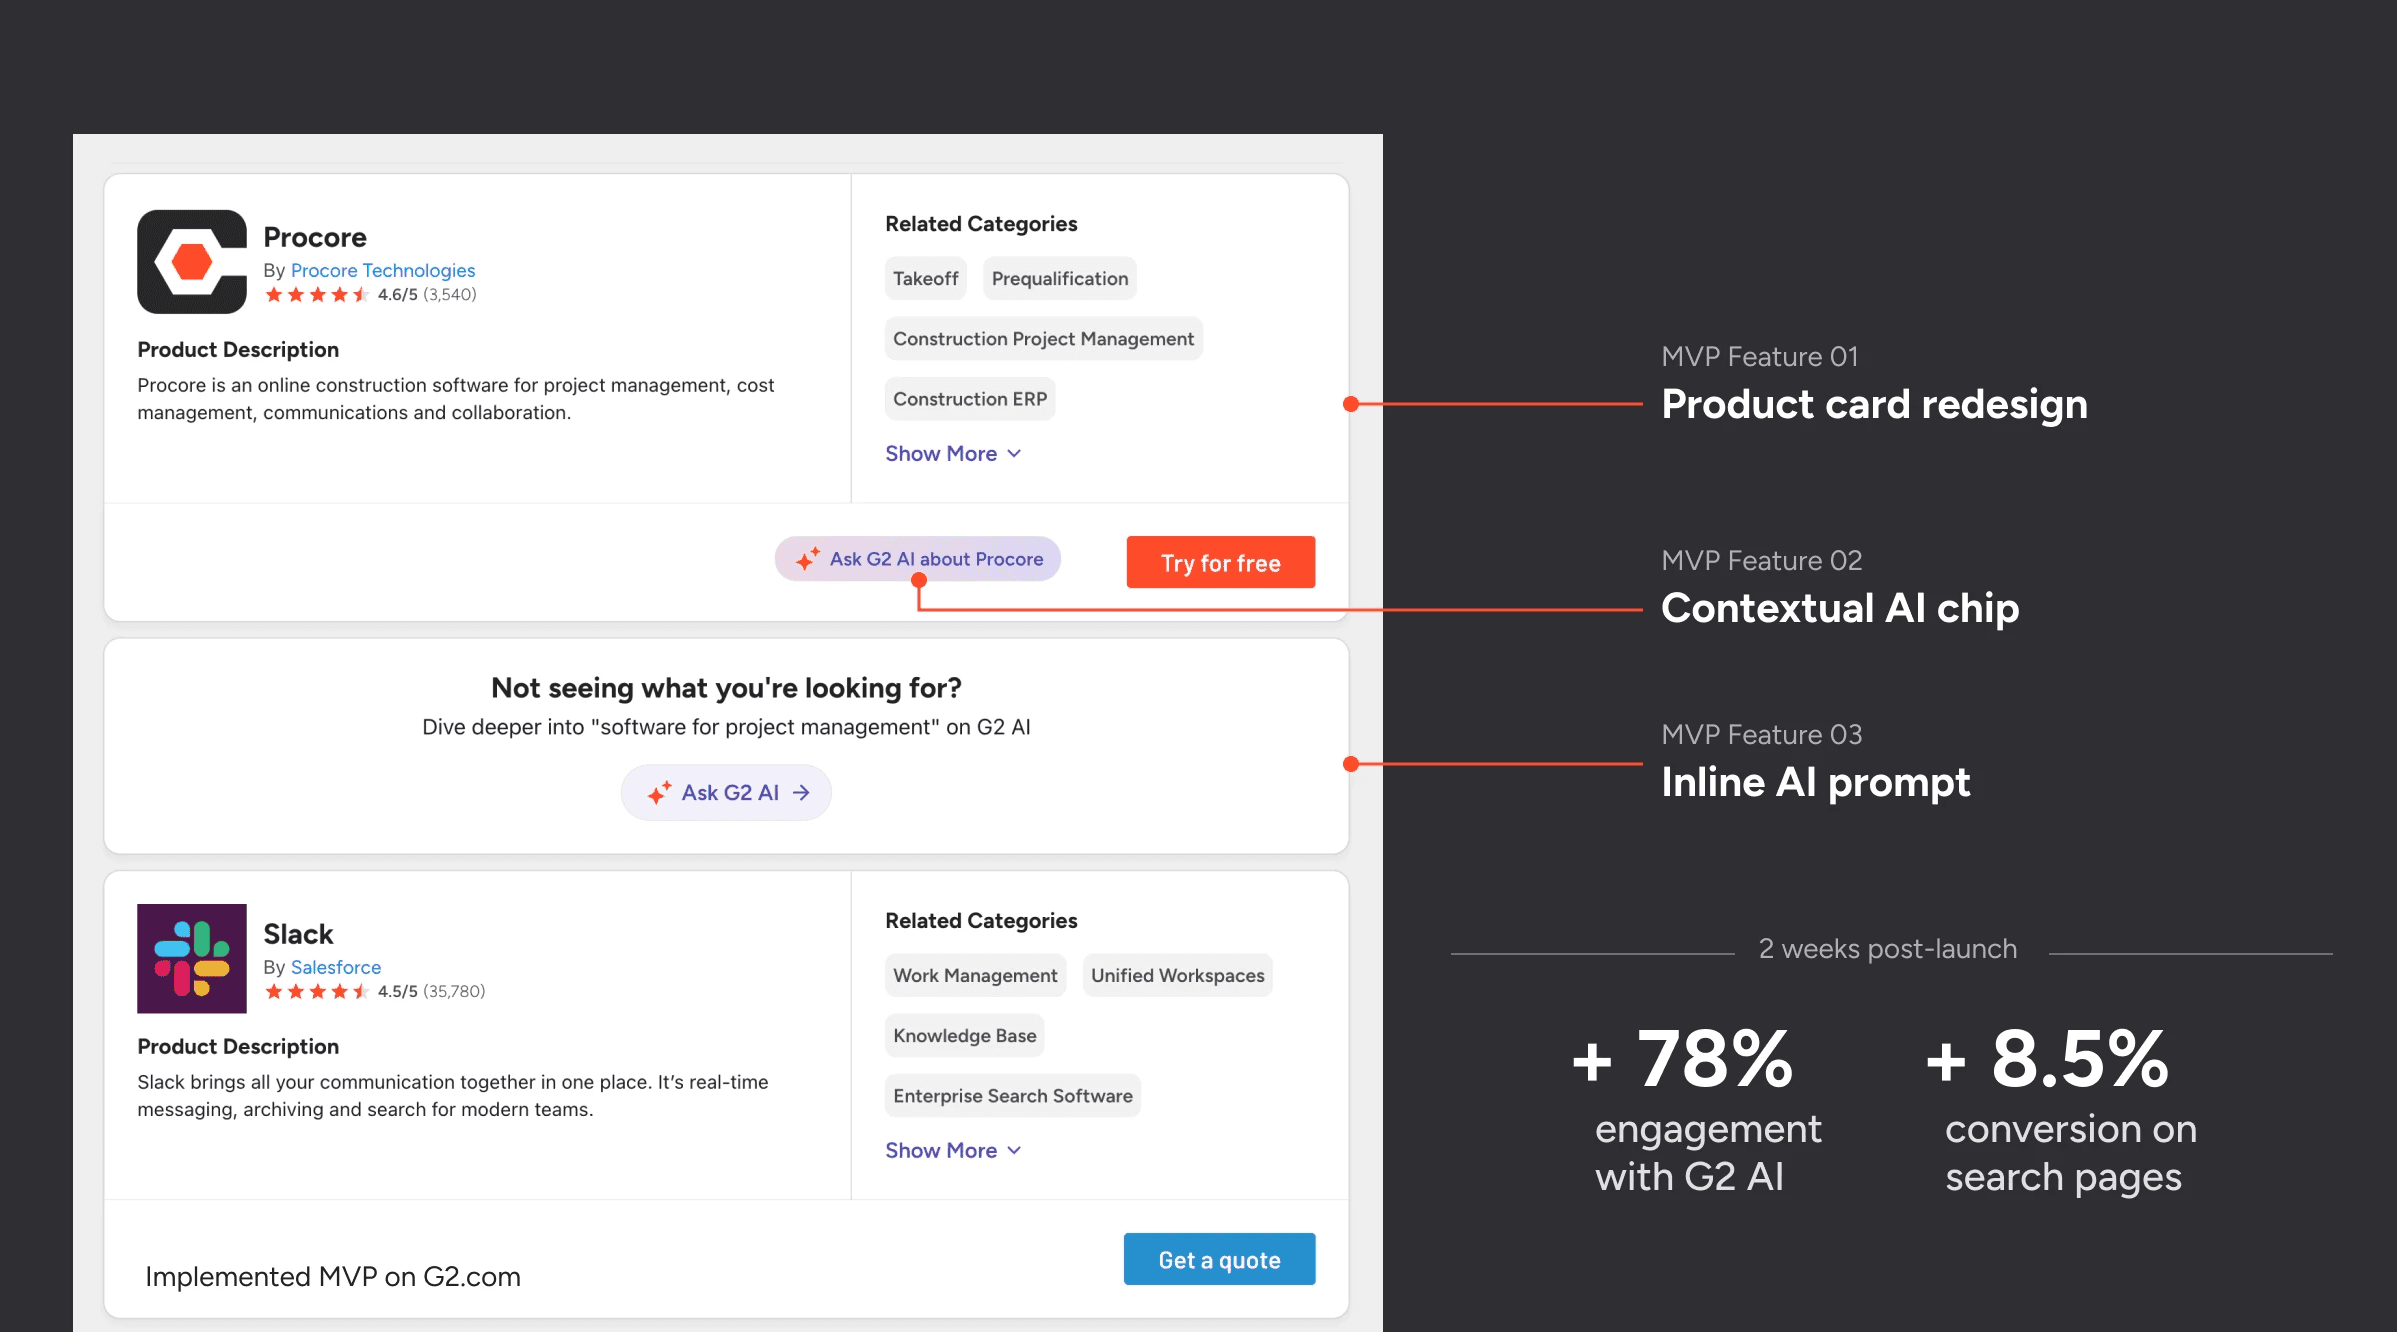Image resolution: width=2397 pixels, height=1332 pixels.
Task: Select Enterprise Search Software category
Action: pos(1012,1096)
